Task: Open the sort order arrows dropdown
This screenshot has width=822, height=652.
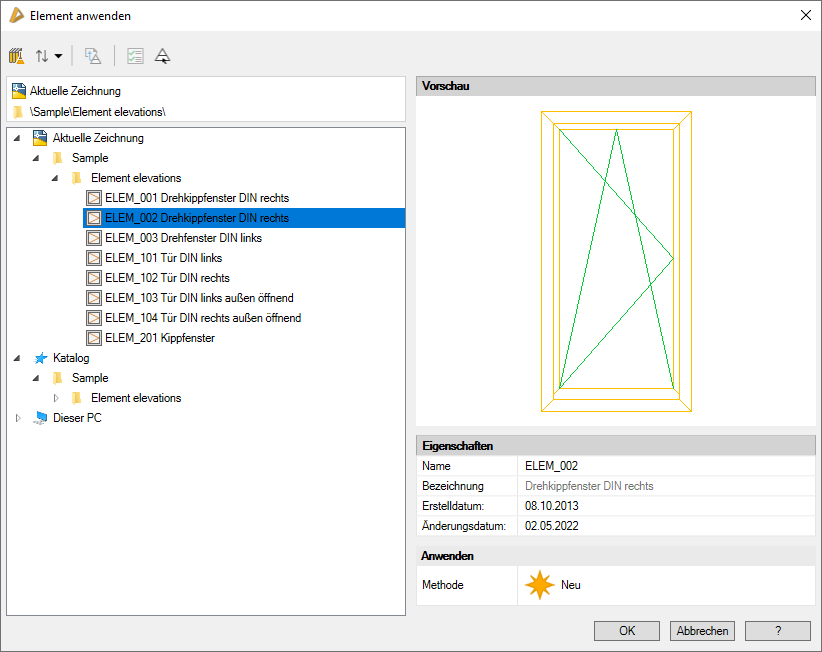Action: tap(49, 56)
